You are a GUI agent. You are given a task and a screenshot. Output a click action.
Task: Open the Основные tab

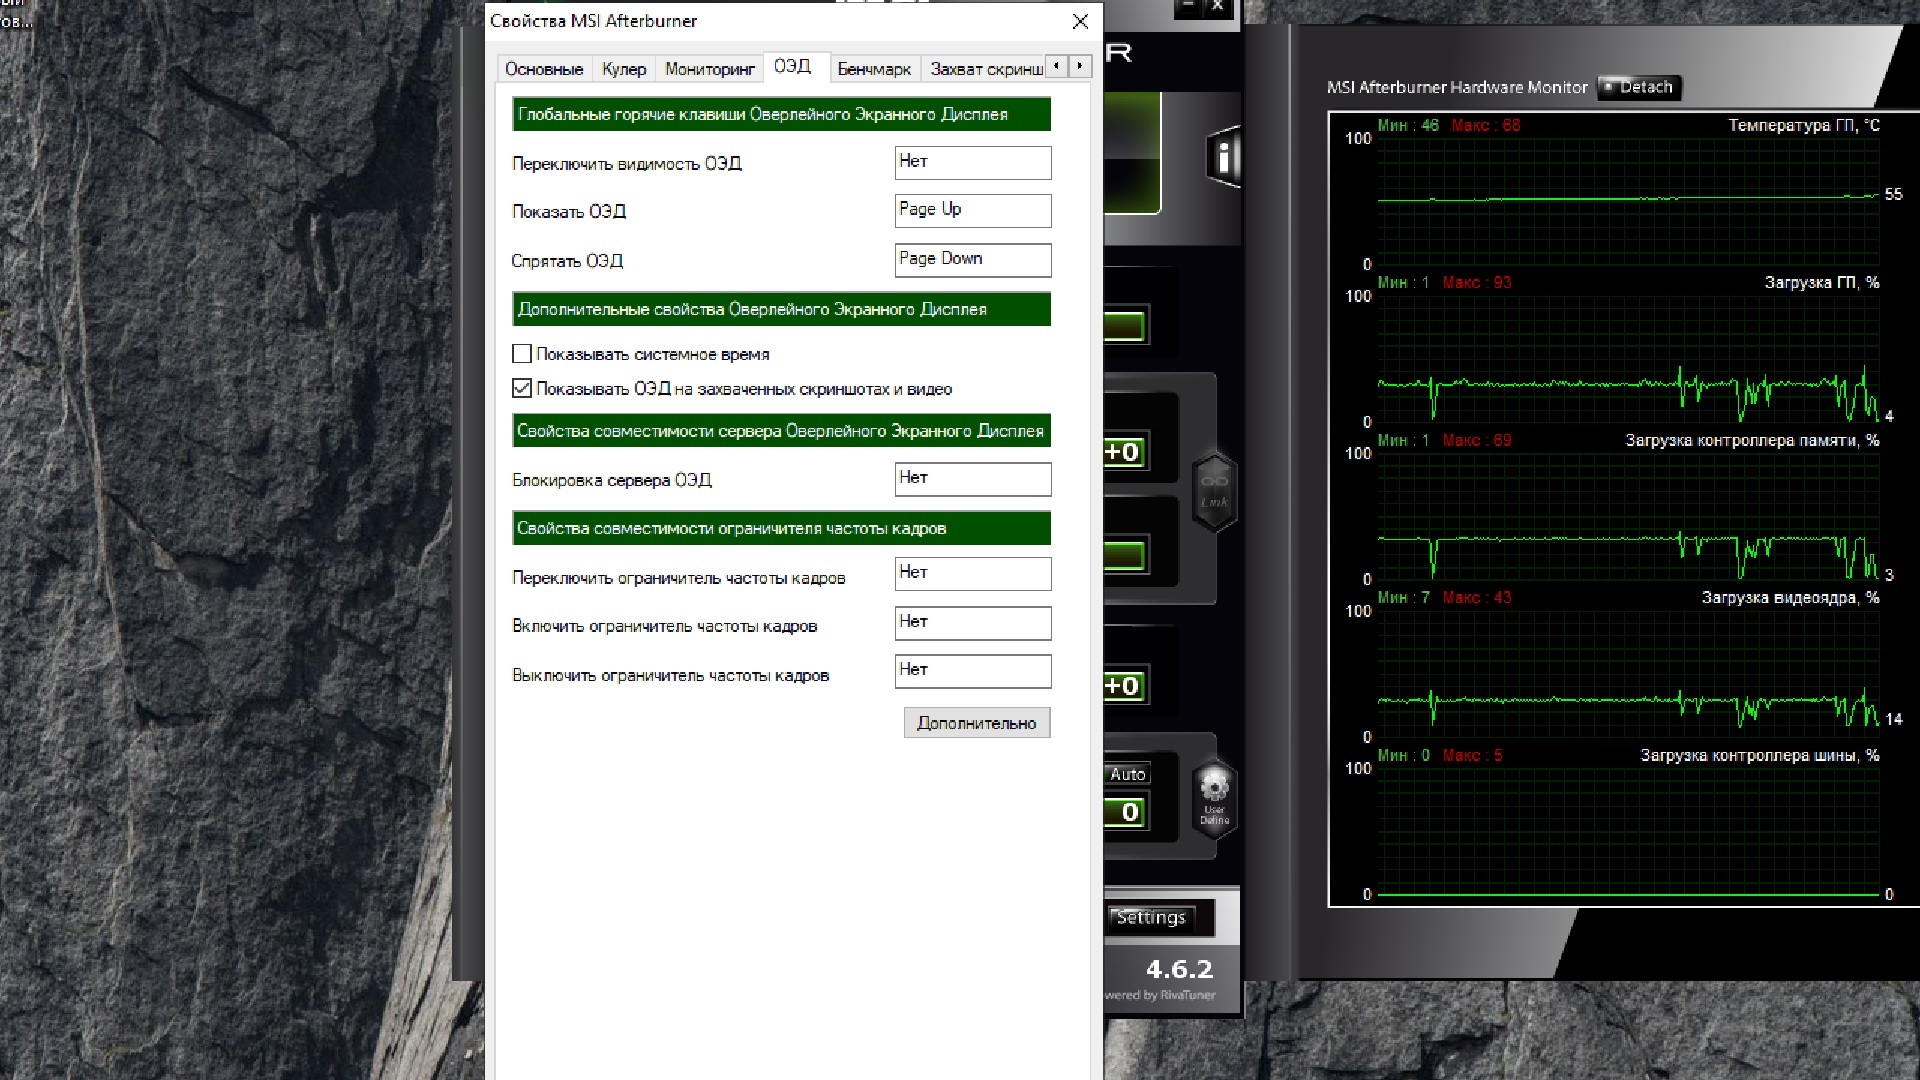544,68
